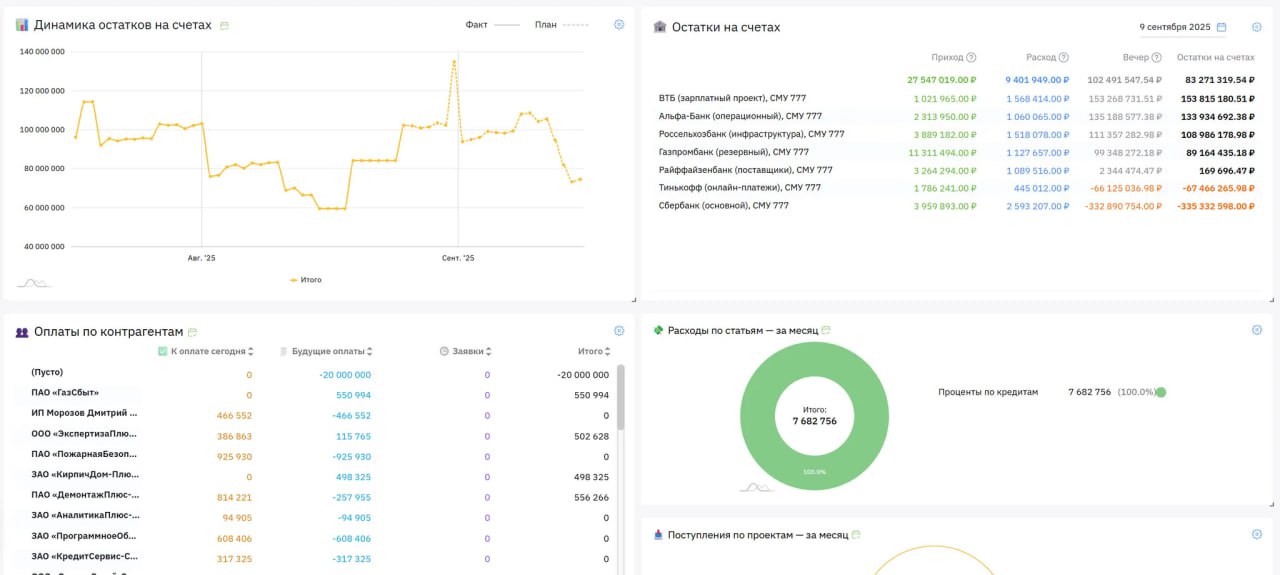Open settings gear of Динамика остатков widget

(619, 25)
